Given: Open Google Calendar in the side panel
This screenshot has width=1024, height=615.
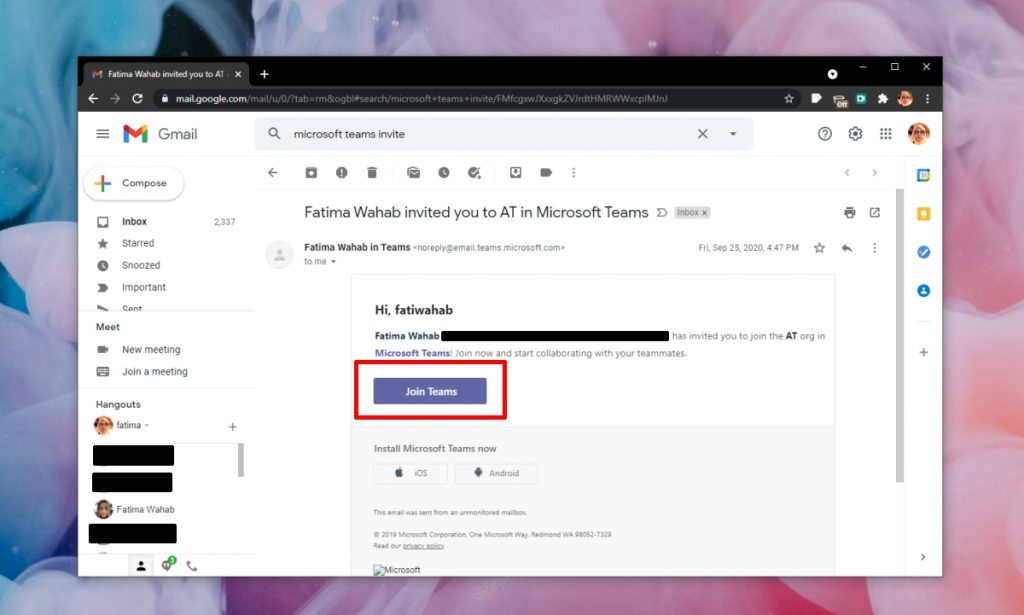Looking at the screenshot, I should click(923, 177).
